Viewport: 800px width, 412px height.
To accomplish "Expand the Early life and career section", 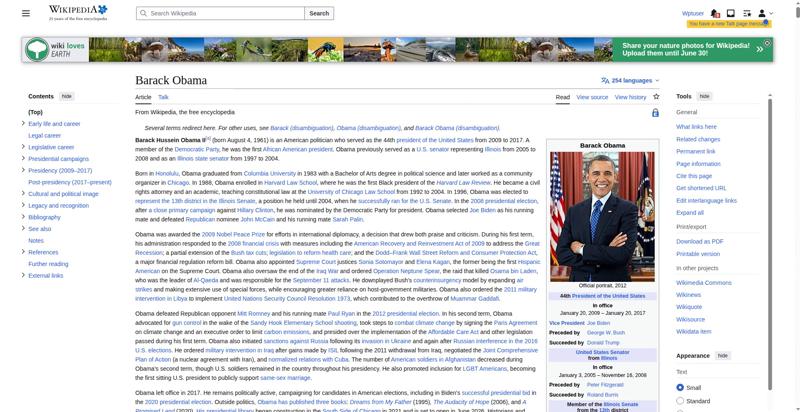I will click(x=23, y=123).
